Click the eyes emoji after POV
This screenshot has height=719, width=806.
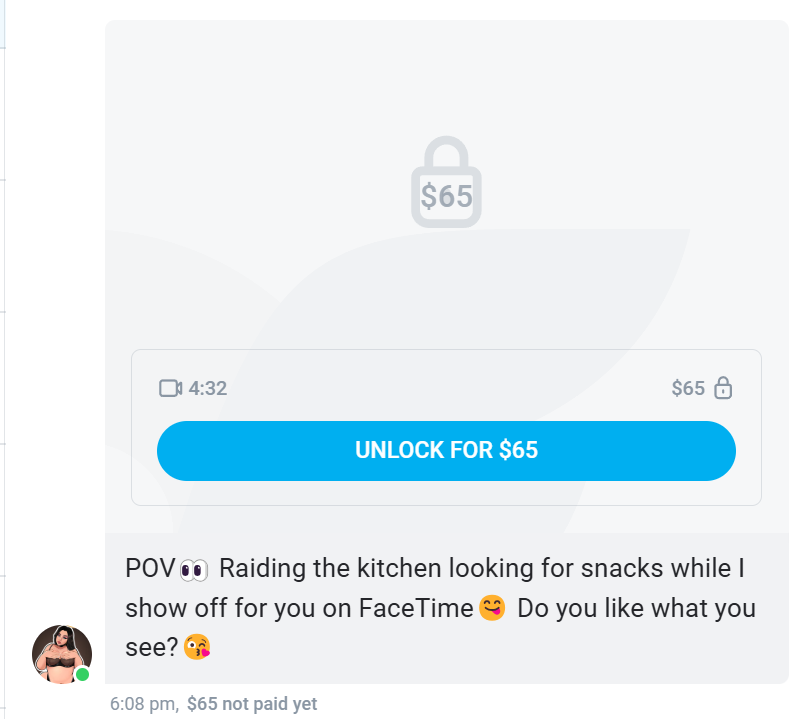(194, 570)
